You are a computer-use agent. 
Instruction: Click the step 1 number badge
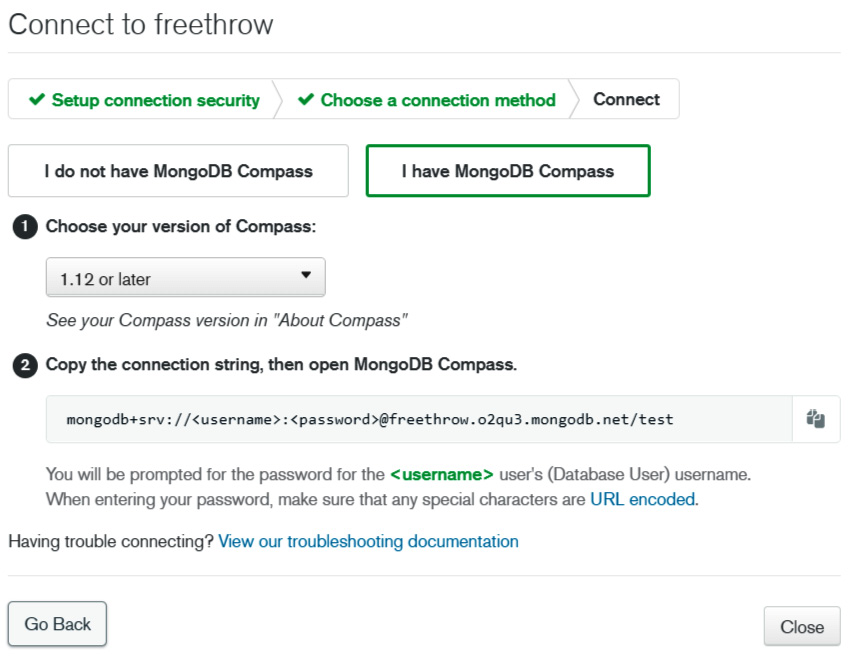pyautogui.click(x=24, y=227)
